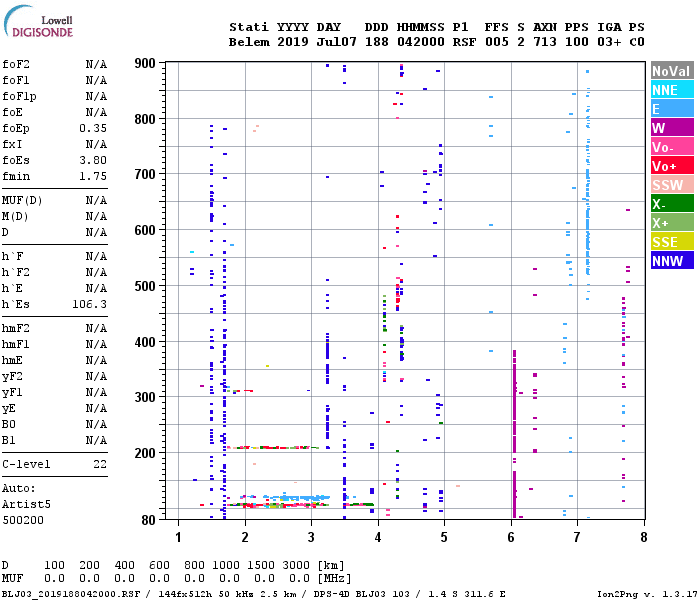Click the 3 MHz x-axis label
The height and width of the screenshot is (600, 700).
tap(311, 537)
